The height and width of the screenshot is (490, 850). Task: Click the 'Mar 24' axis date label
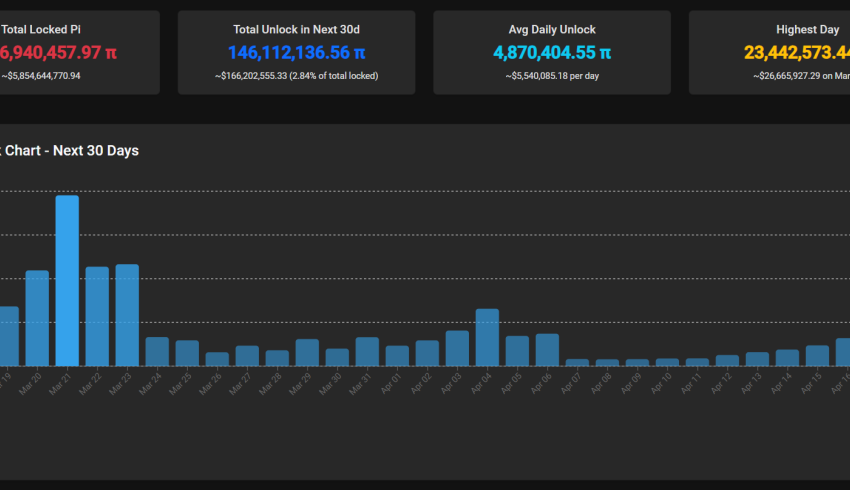[x=150, y=384]
